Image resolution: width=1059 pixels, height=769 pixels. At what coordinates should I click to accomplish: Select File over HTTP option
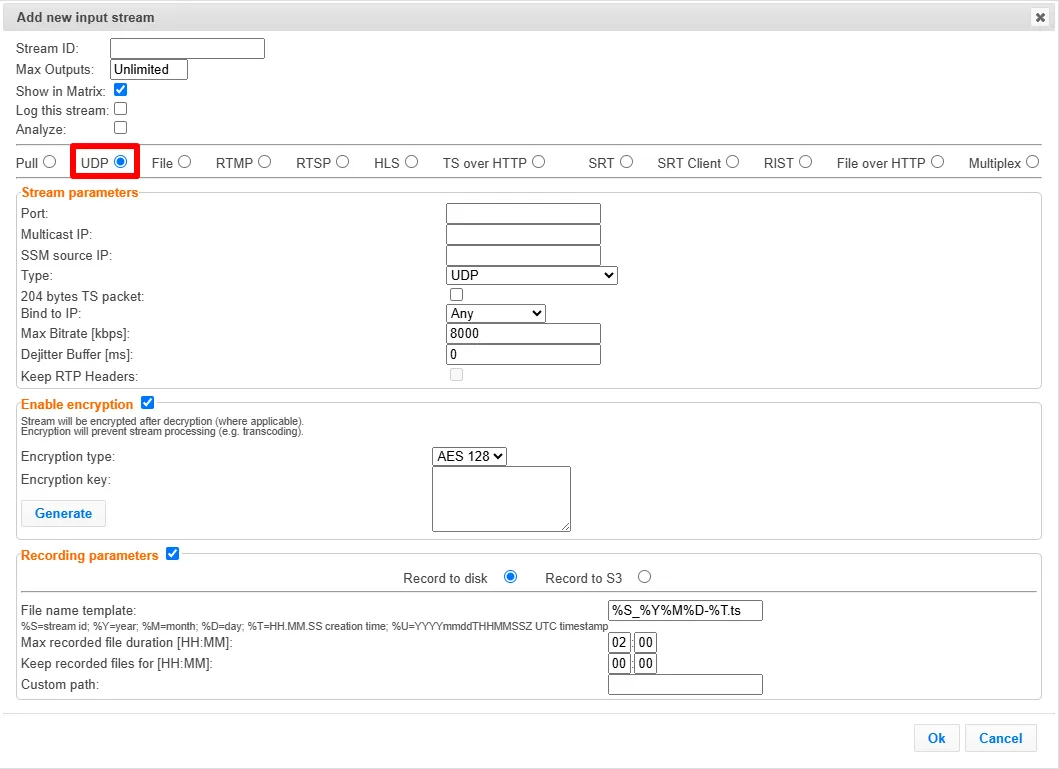[x=937, y=162]
